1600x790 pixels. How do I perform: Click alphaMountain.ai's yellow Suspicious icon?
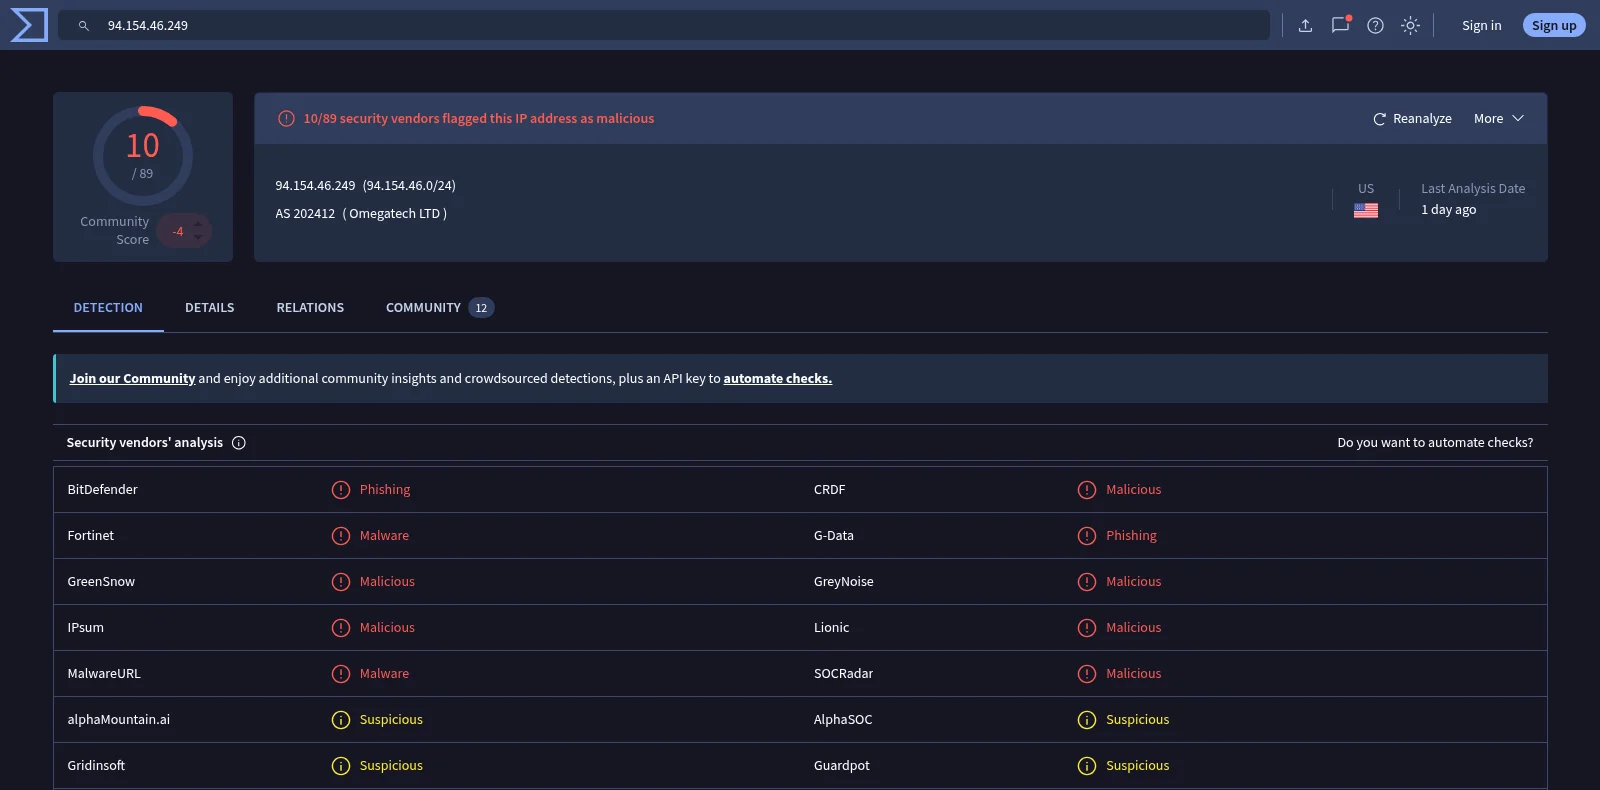pos(341,720)
